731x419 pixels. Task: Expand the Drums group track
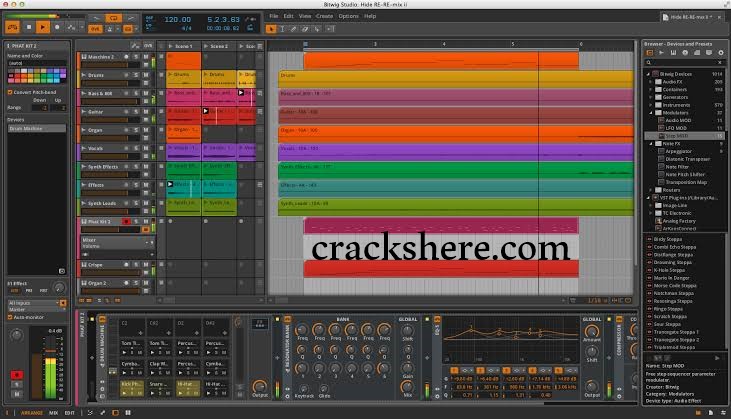83,75
